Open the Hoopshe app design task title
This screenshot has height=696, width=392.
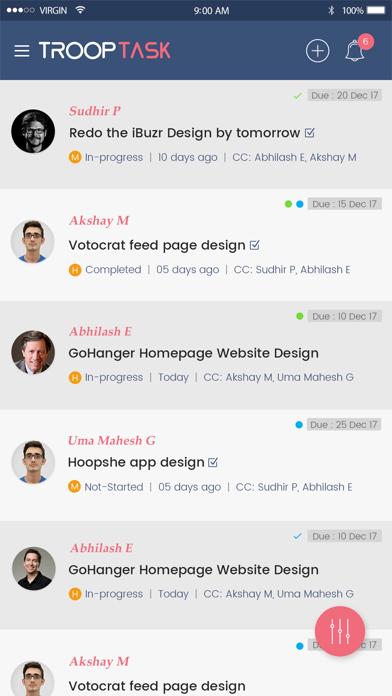136,463
